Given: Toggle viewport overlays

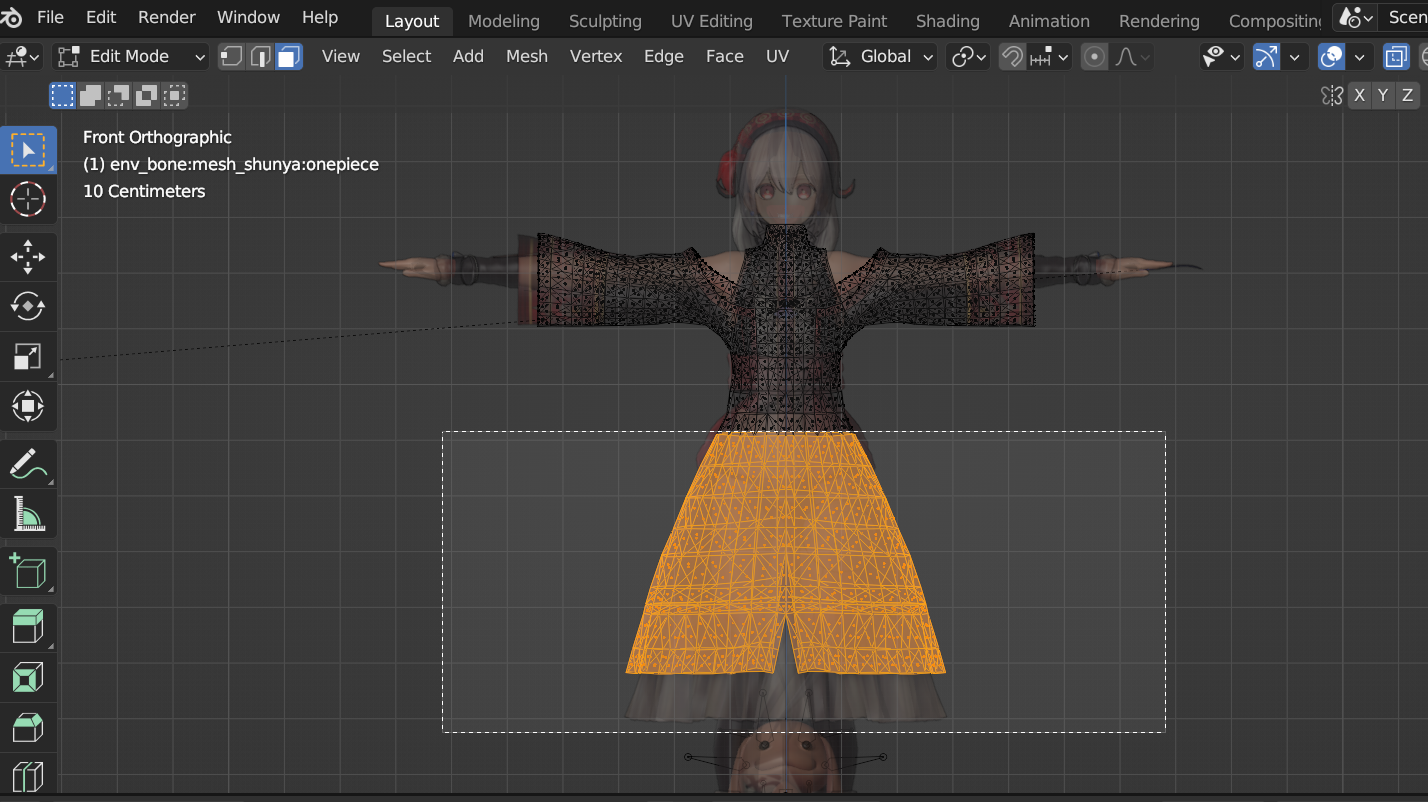Looking at the screenshot, I should coord(1331,57).
